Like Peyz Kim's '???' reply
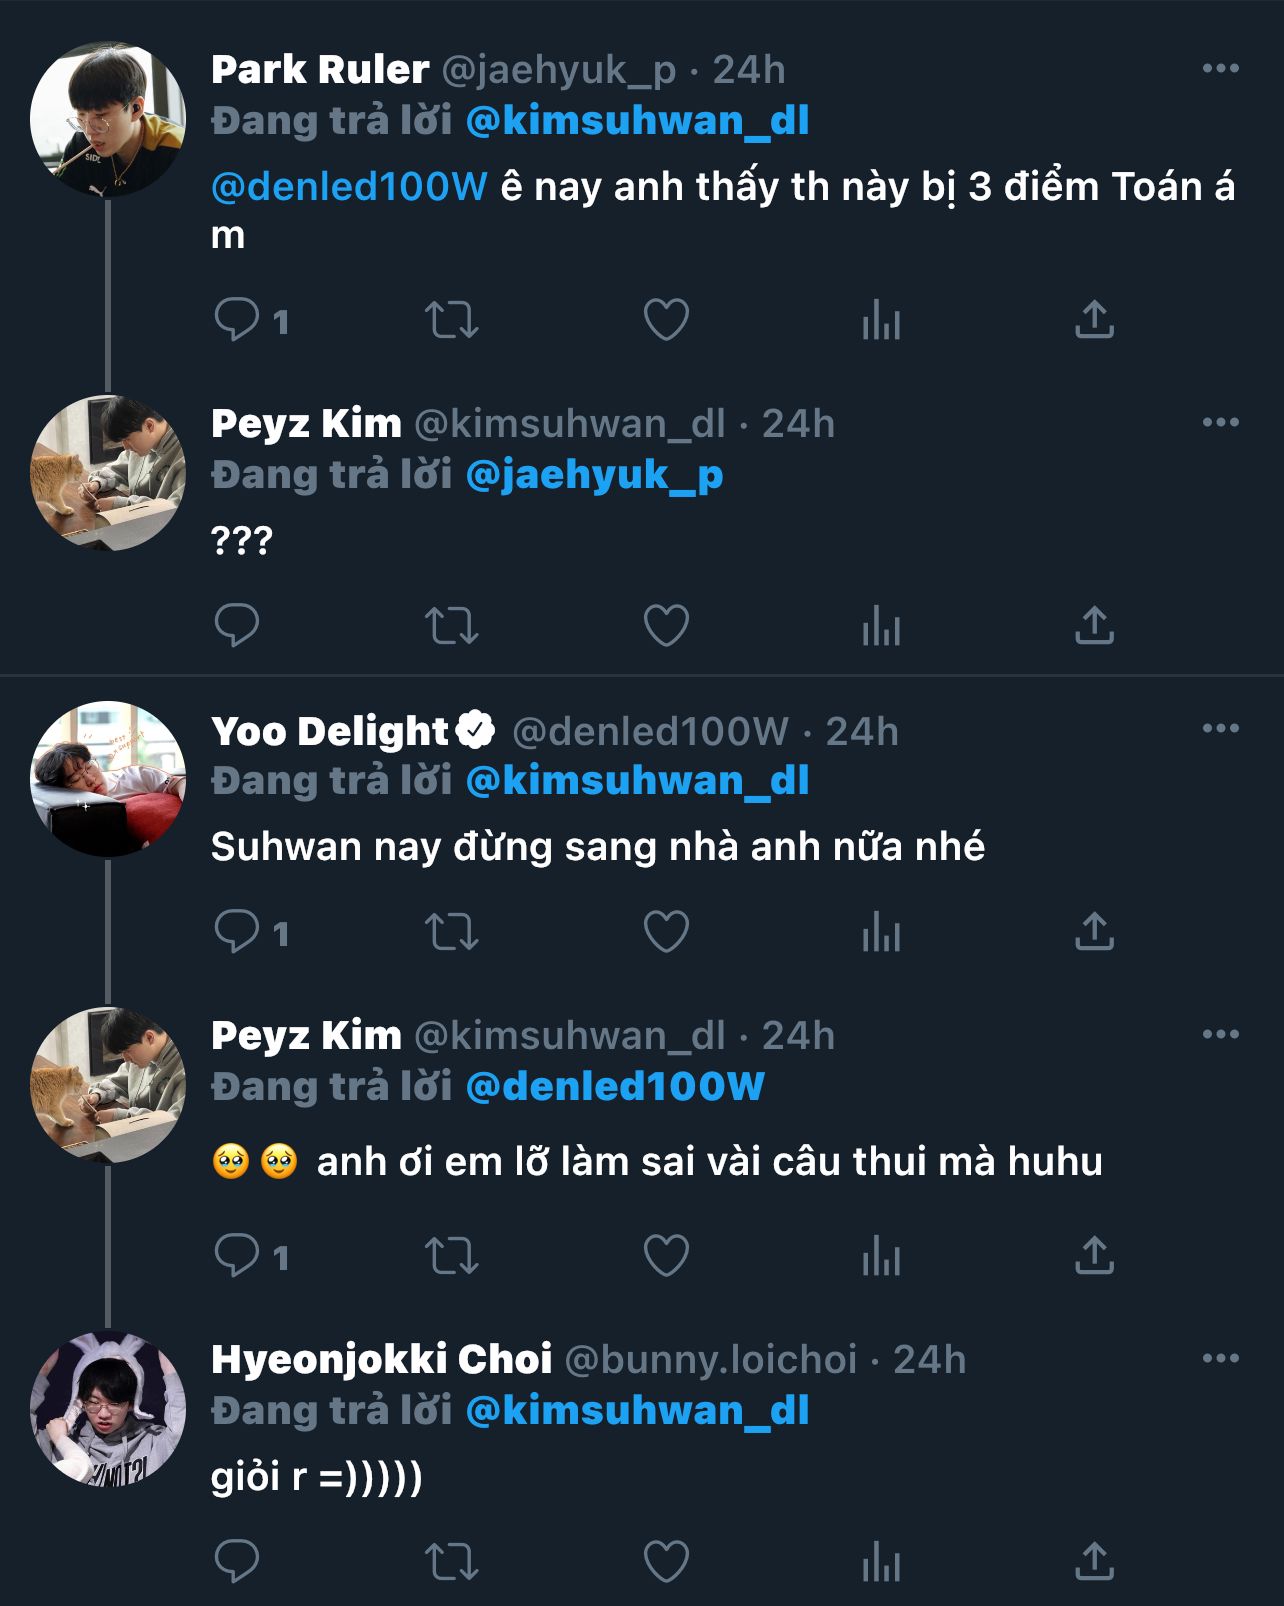Screen dimensions: 1284x1606 [666, 626]
